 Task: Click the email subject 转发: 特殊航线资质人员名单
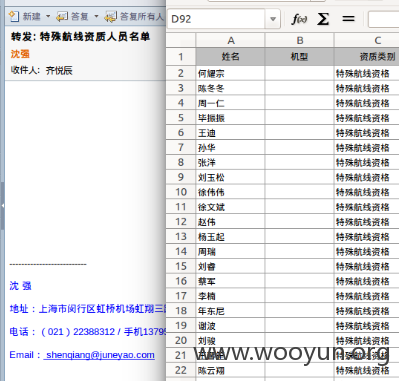[80, 37]
